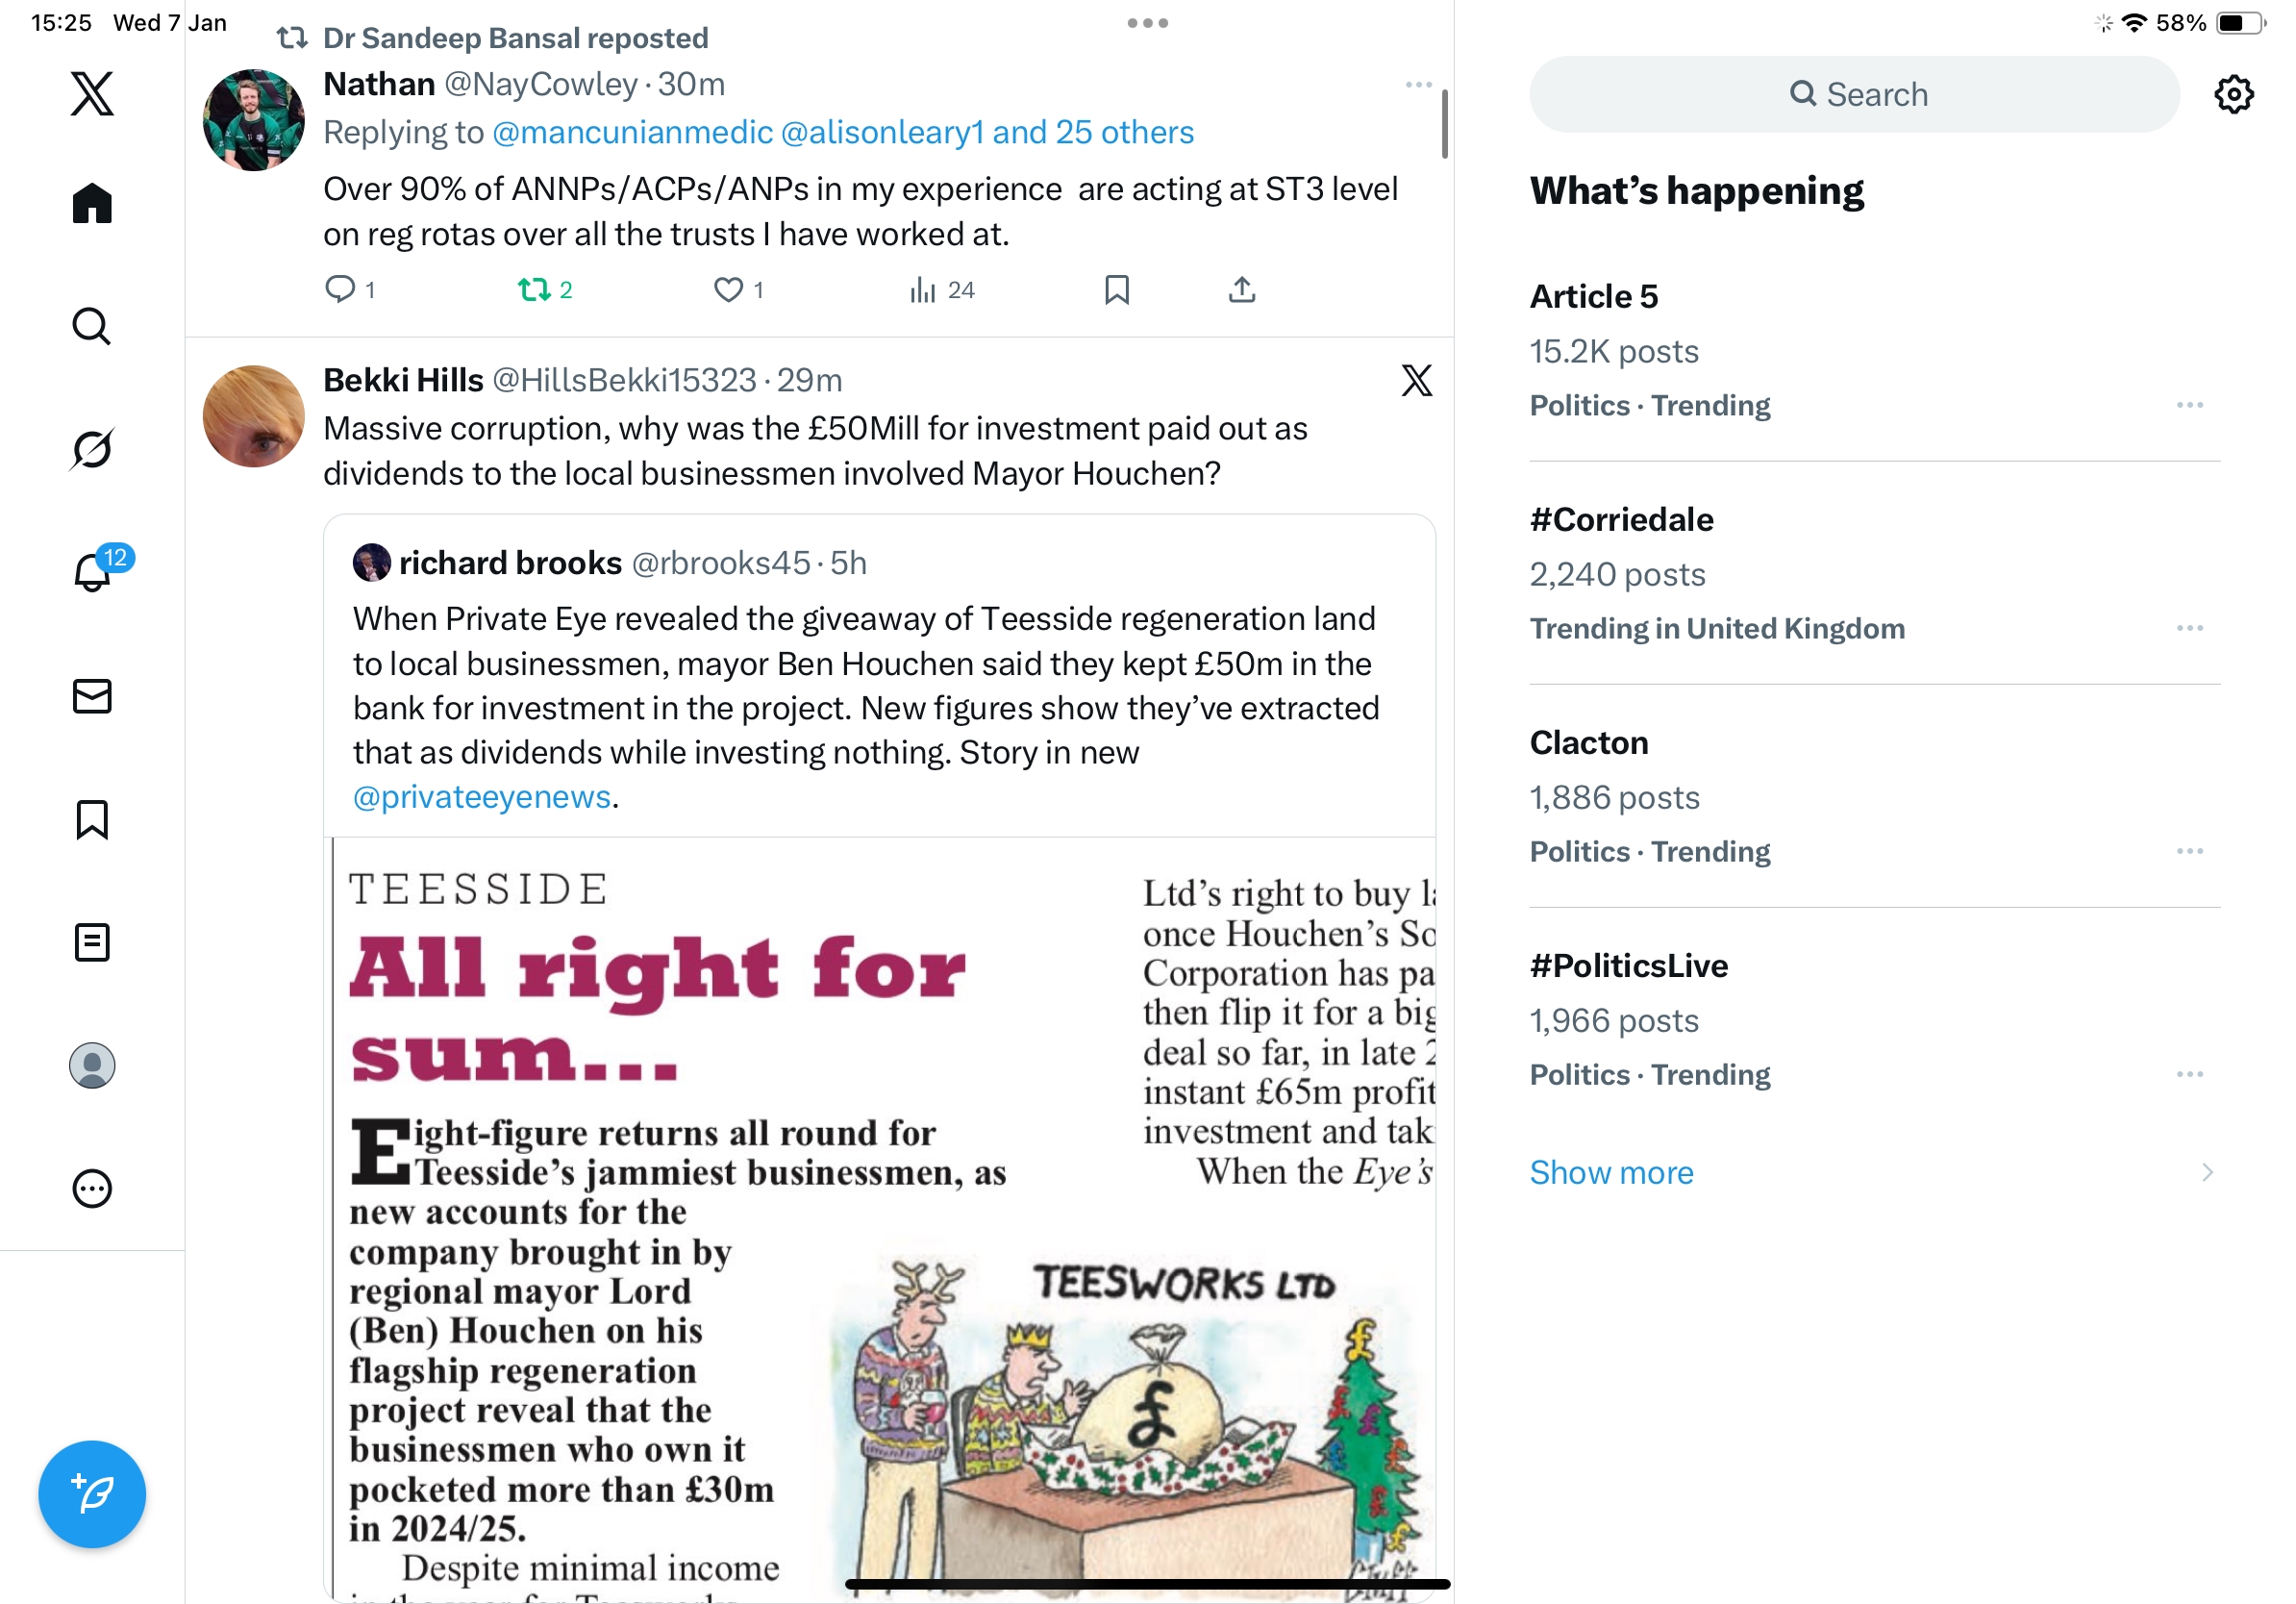
Task: Tap the compose new post button
Action: coord(92,1494)
